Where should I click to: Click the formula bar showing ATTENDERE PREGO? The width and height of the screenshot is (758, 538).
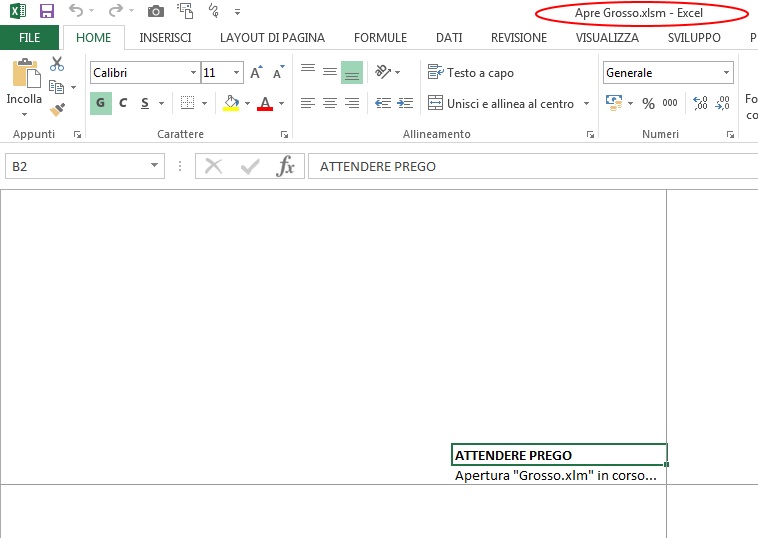(533, 166)
